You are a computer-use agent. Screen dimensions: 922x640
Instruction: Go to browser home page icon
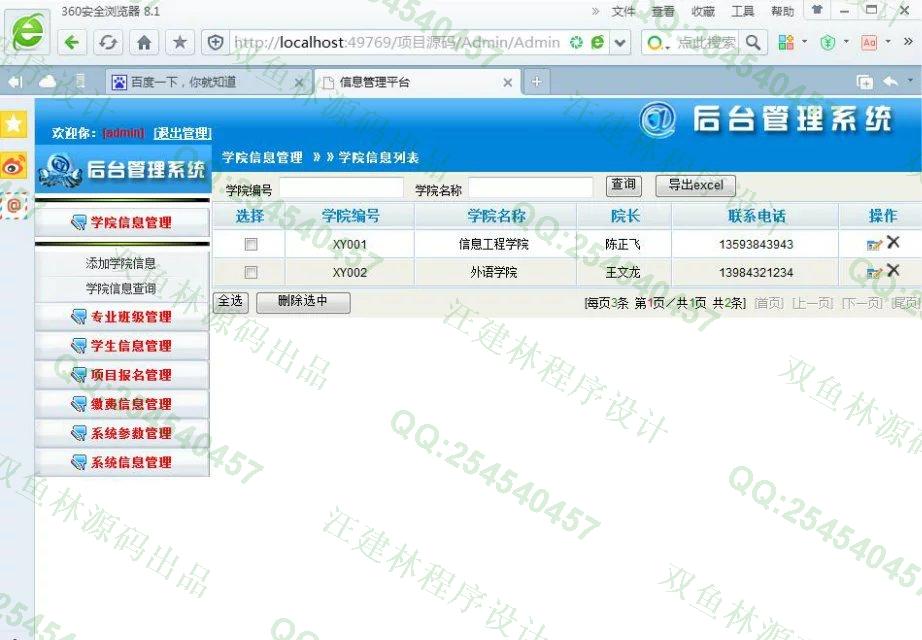point(143,42)
